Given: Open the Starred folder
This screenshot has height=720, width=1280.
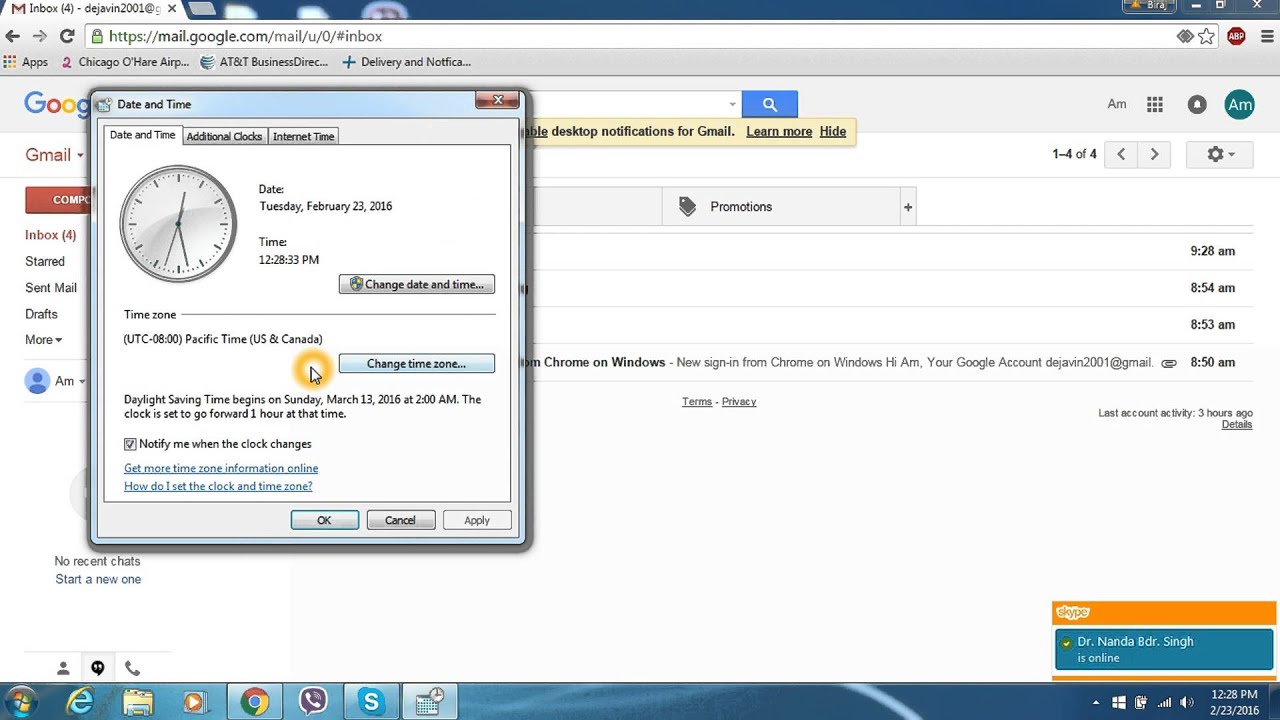Looking at the screenshot, I should click(45, 261).
